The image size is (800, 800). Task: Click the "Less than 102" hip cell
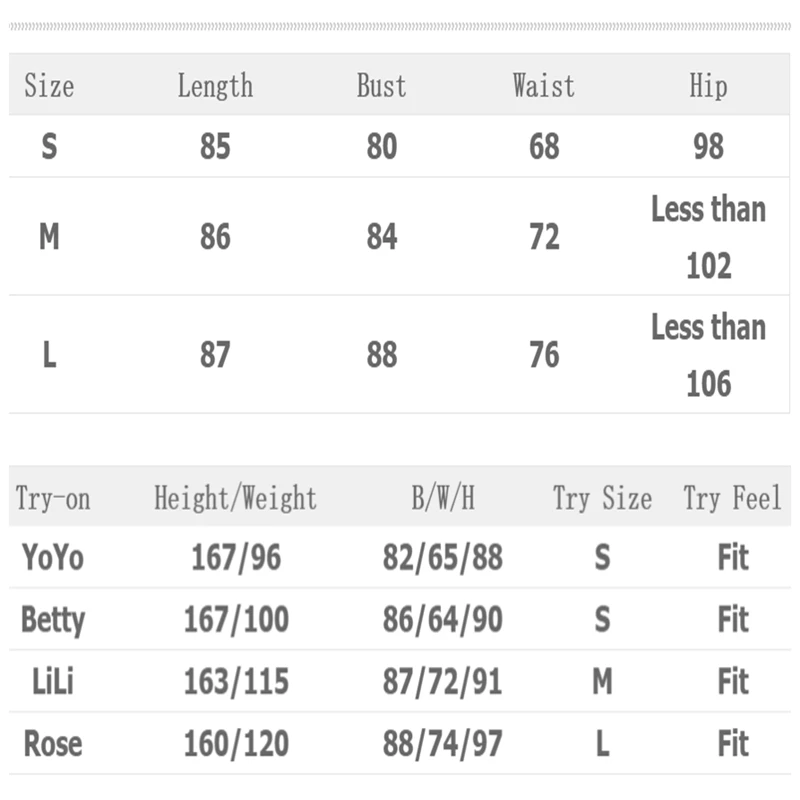[708, 237]
